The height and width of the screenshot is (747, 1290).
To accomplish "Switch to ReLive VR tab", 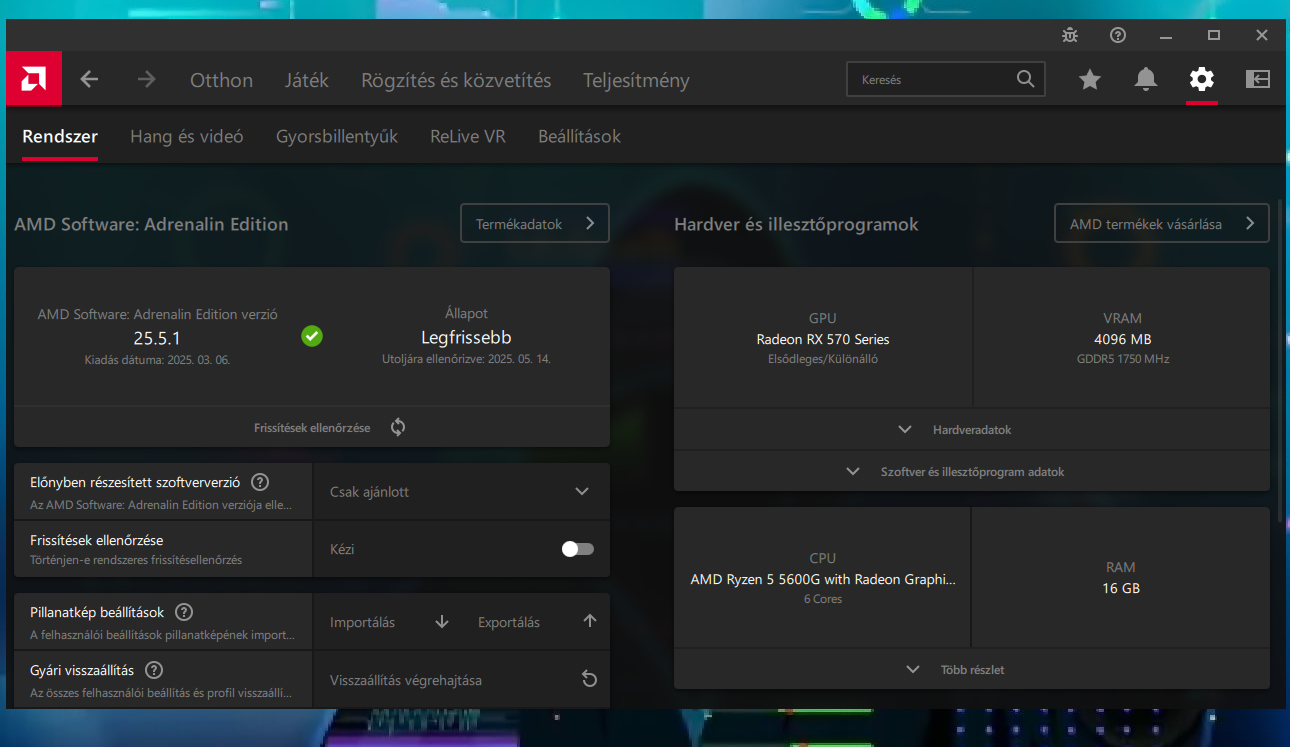I will pyautogui.click(x=468, y=136).
